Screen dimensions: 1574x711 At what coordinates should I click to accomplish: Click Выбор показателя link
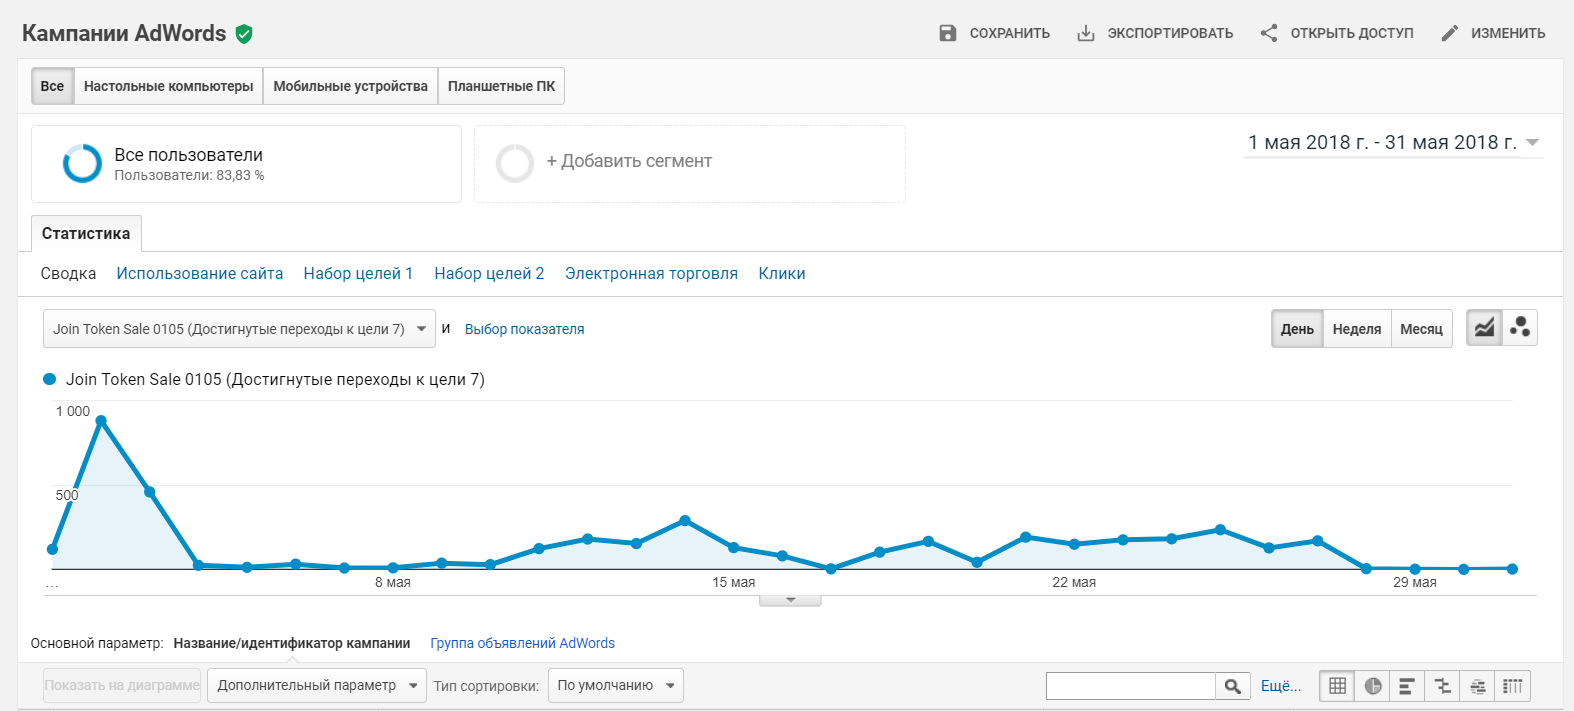tap(524, 329)
